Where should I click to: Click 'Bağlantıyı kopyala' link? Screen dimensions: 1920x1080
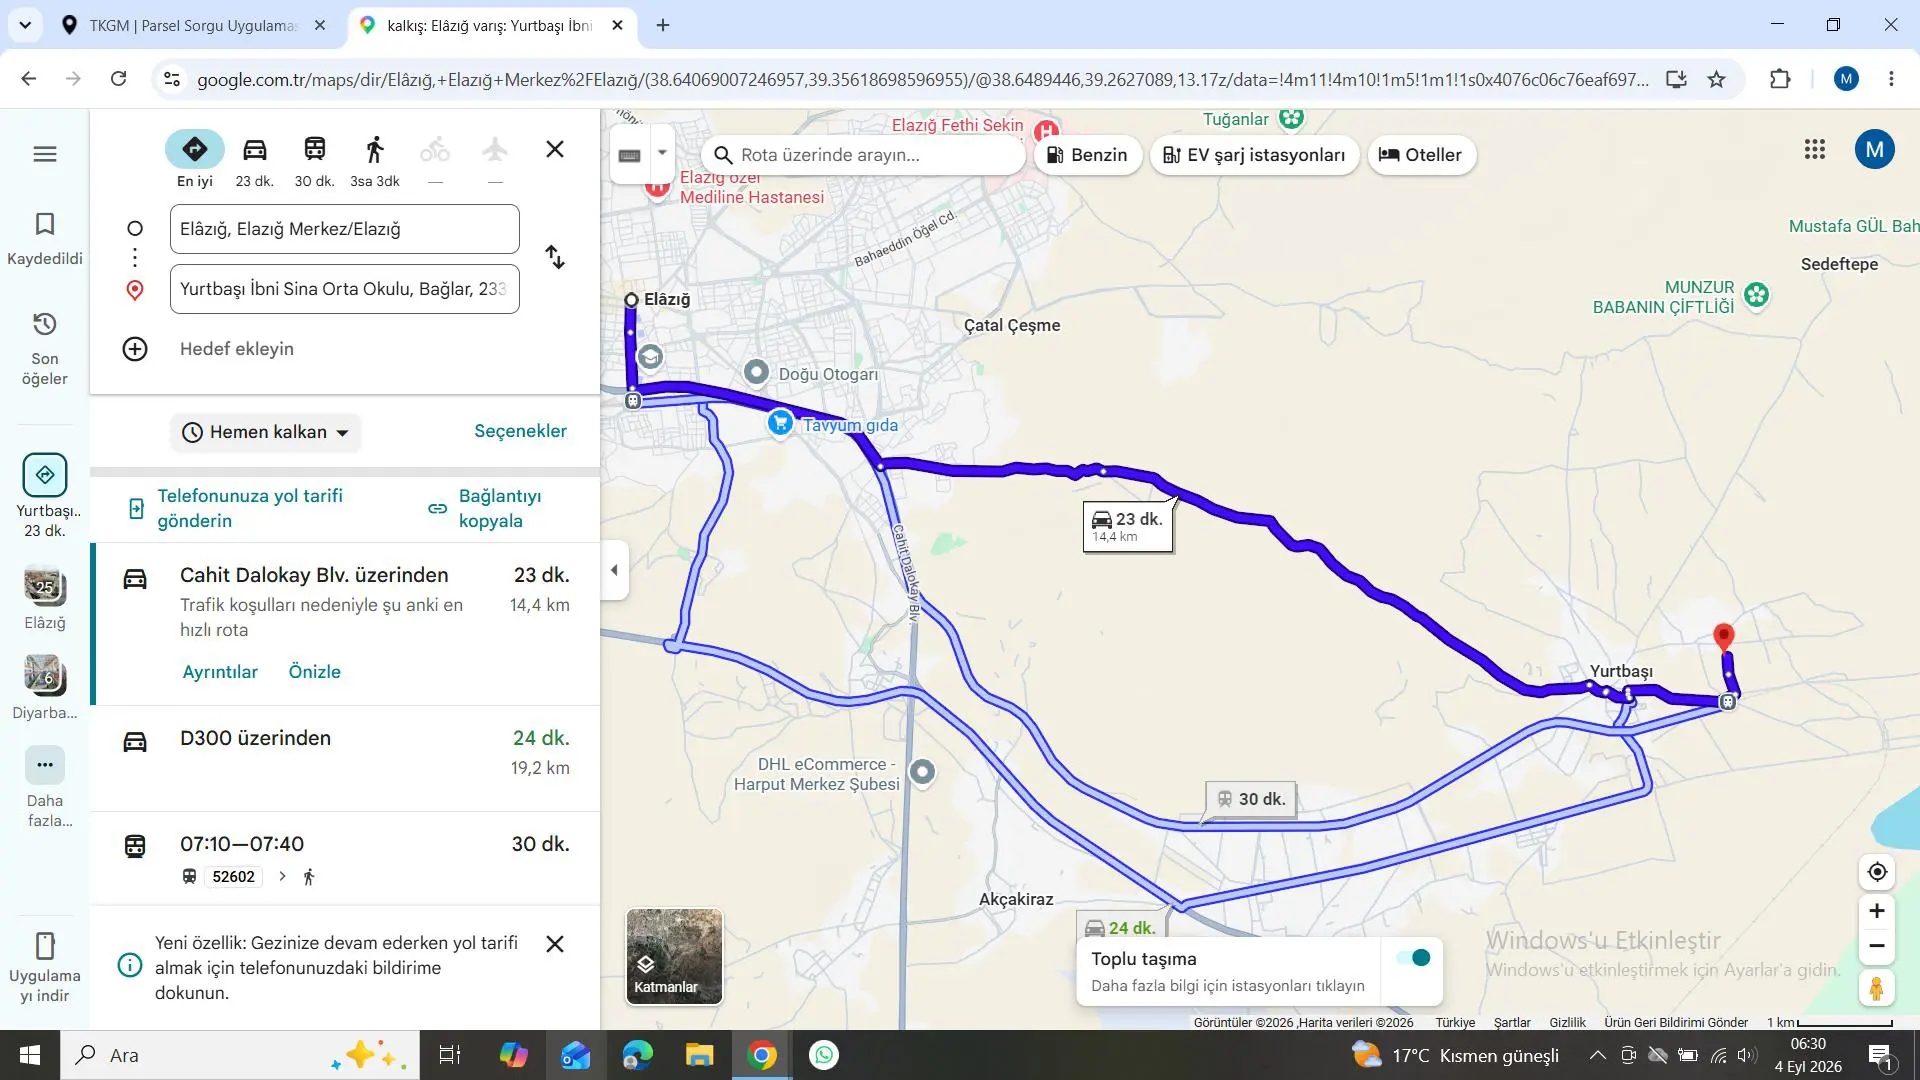click(500, 508)
